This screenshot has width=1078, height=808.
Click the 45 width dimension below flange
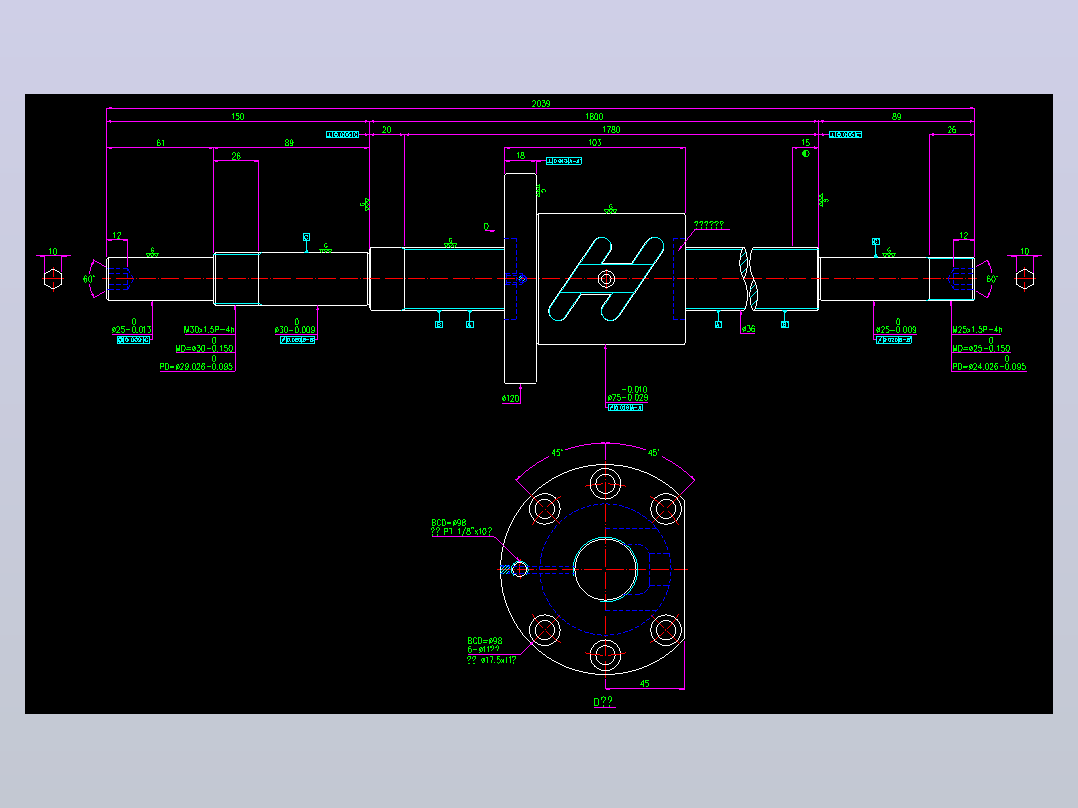point(644,684)
